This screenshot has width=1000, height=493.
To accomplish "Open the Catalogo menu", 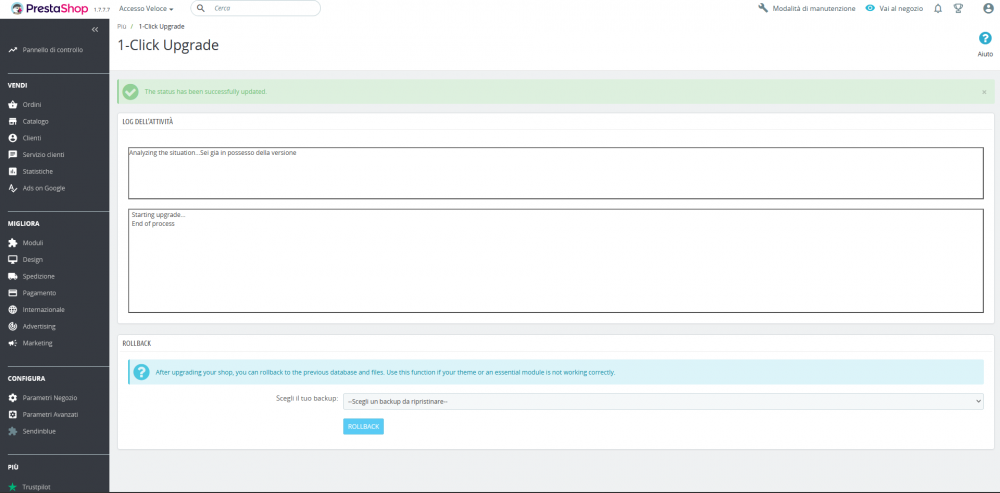I will 36,121.
